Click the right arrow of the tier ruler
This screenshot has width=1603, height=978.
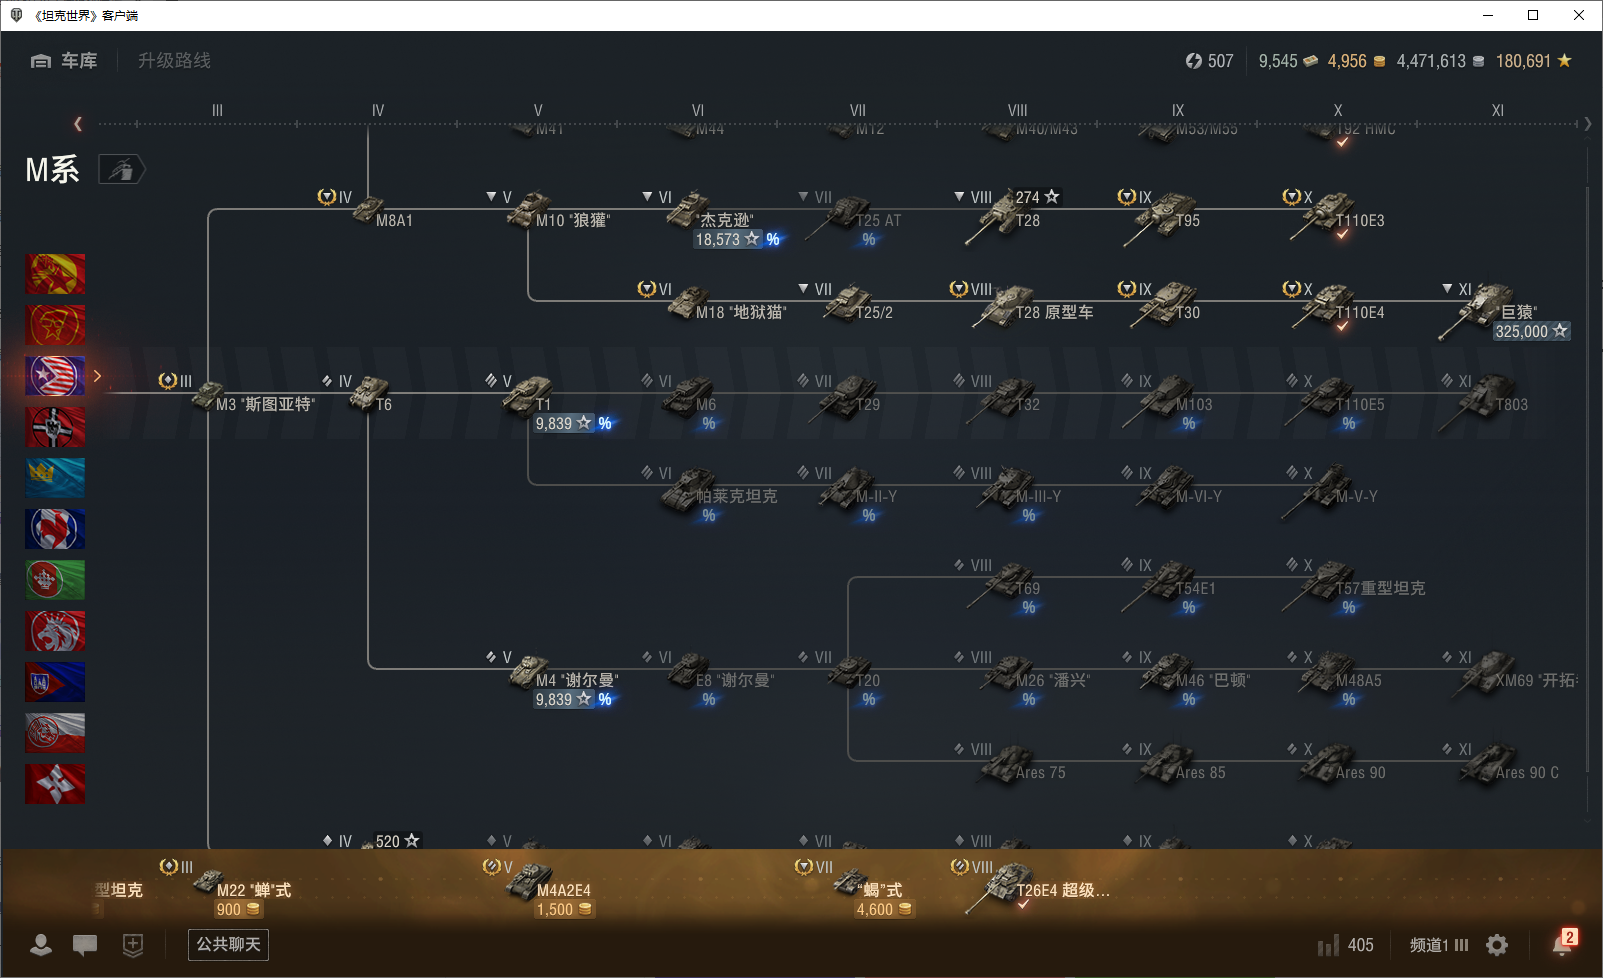[x=1588, y=124]
